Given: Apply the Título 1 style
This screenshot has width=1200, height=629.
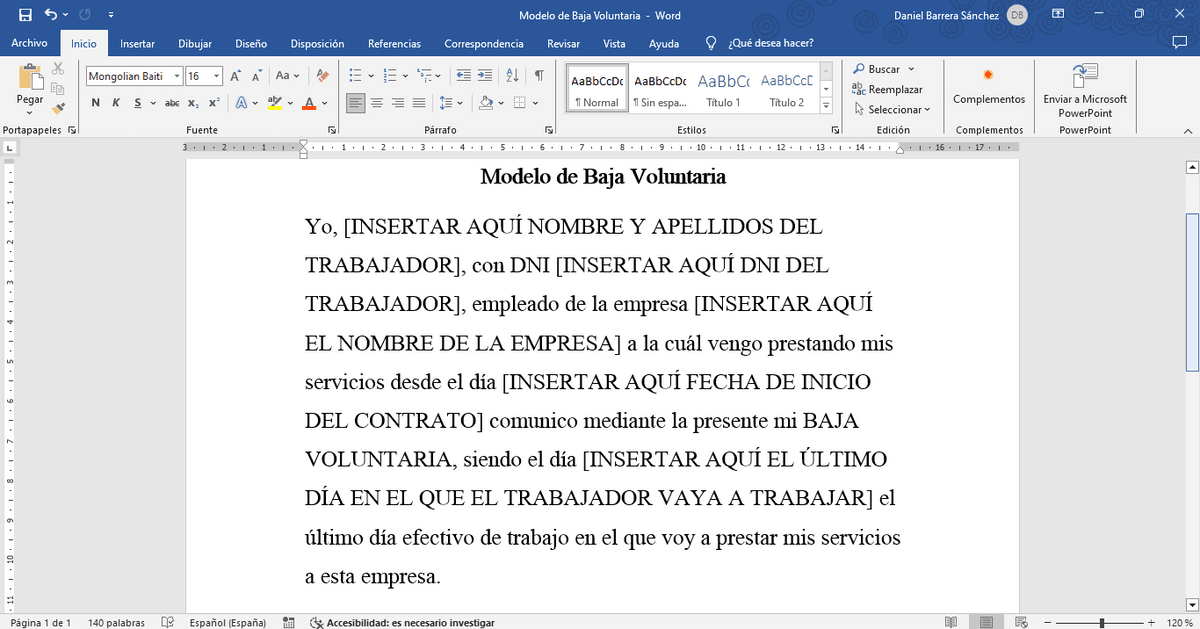Looking at the screenshot, I should coord(723,89).
